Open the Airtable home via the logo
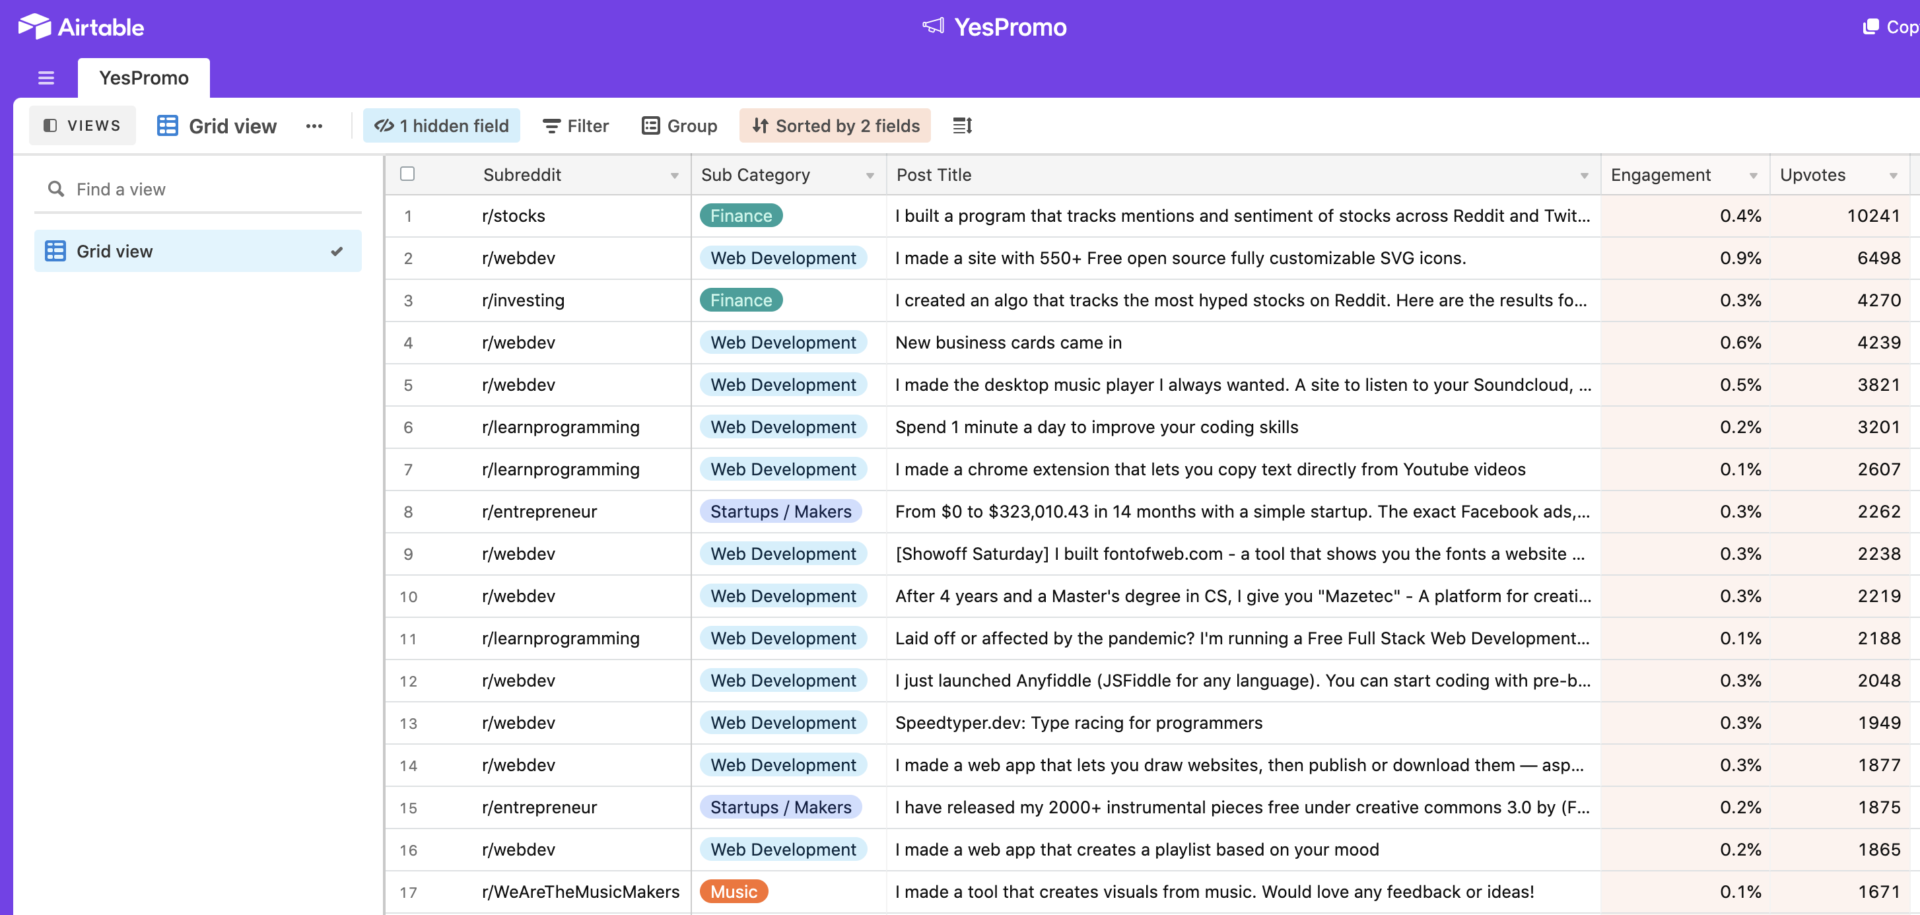 pos(80,26)
